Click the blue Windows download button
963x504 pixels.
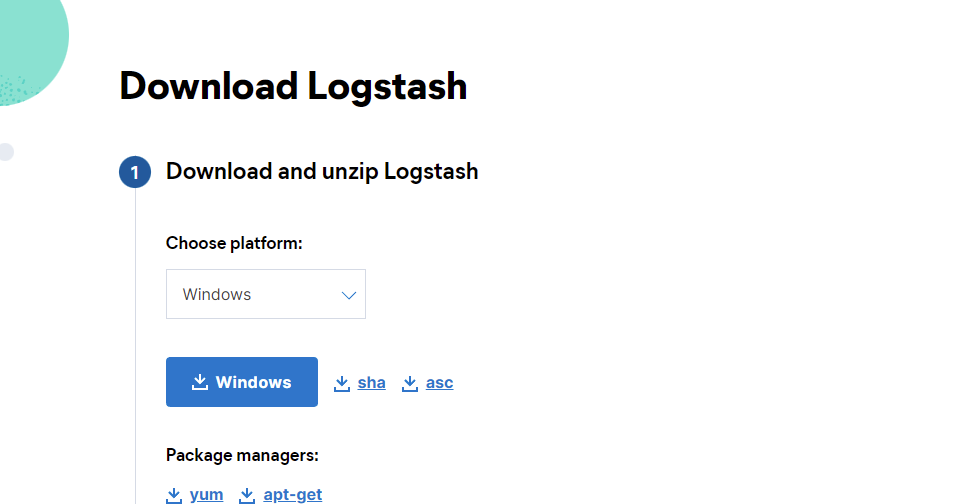242,382
